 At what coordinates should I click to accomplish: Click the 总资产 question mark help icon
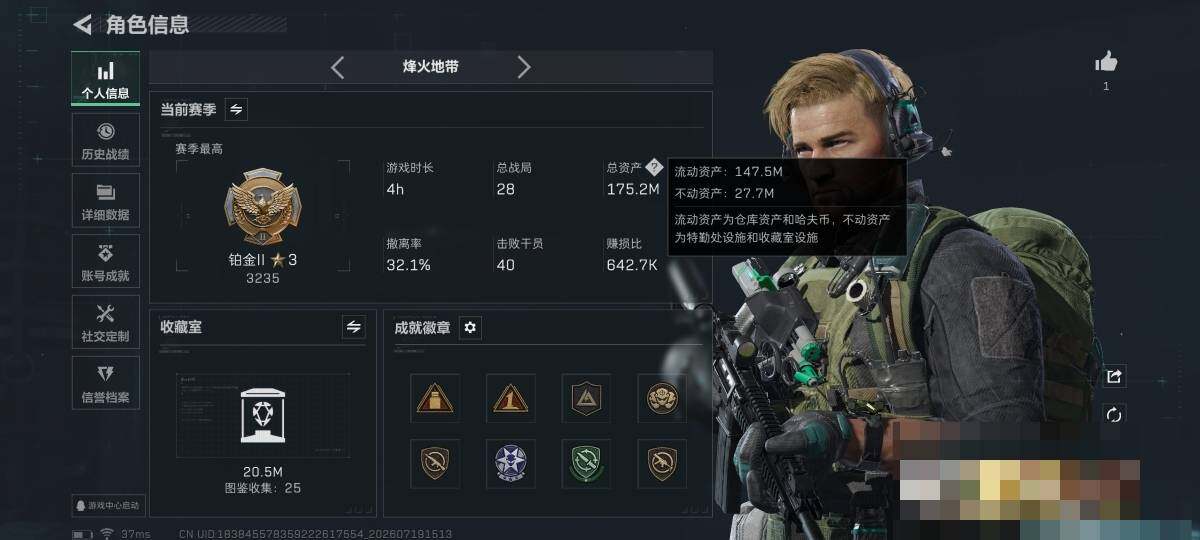[x=654, y=167]
